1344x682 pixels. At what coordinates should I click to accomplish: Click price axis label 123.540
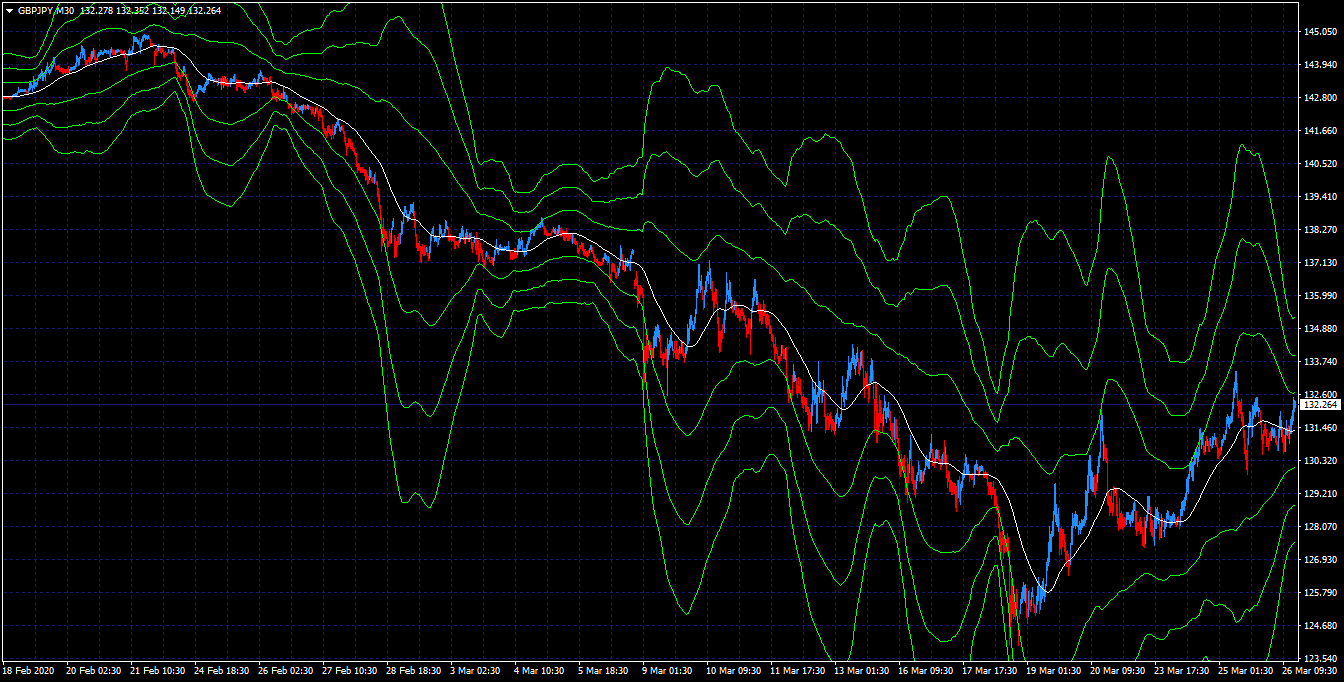(1321, 659)
